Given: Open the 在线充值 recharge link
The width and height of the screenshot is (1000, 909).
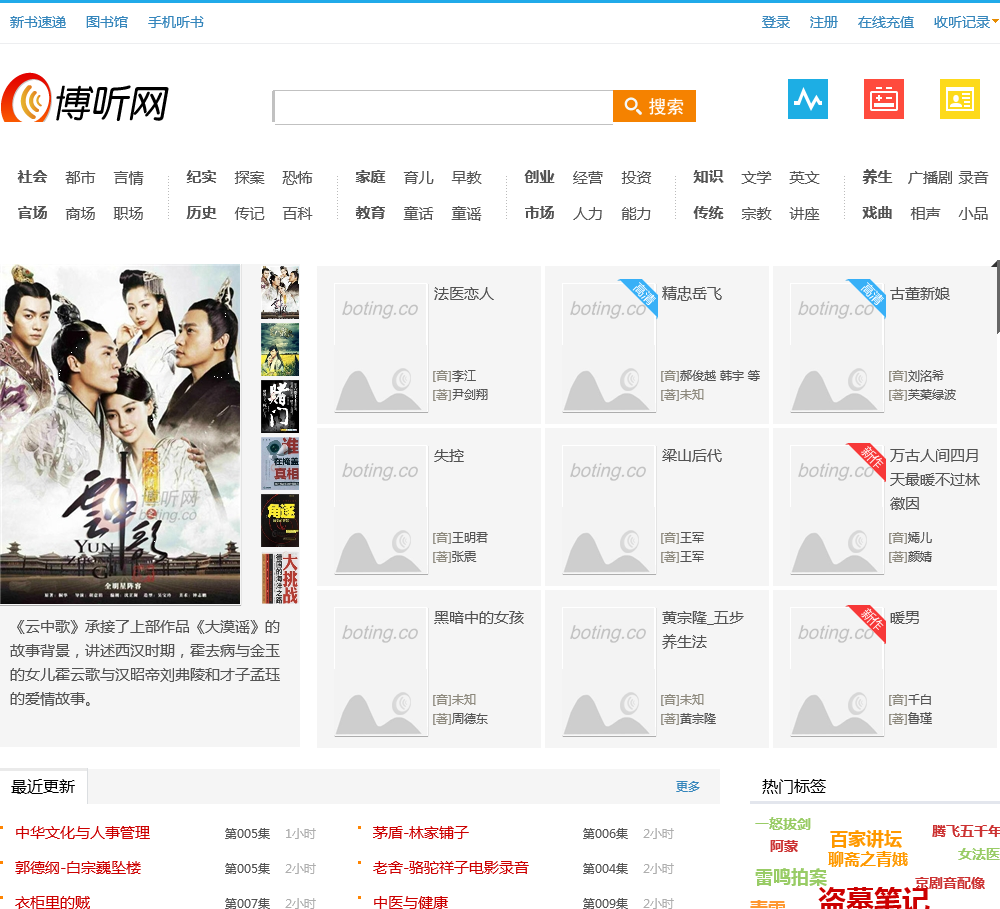Looking at the screenshot, I should coord(885,22).
